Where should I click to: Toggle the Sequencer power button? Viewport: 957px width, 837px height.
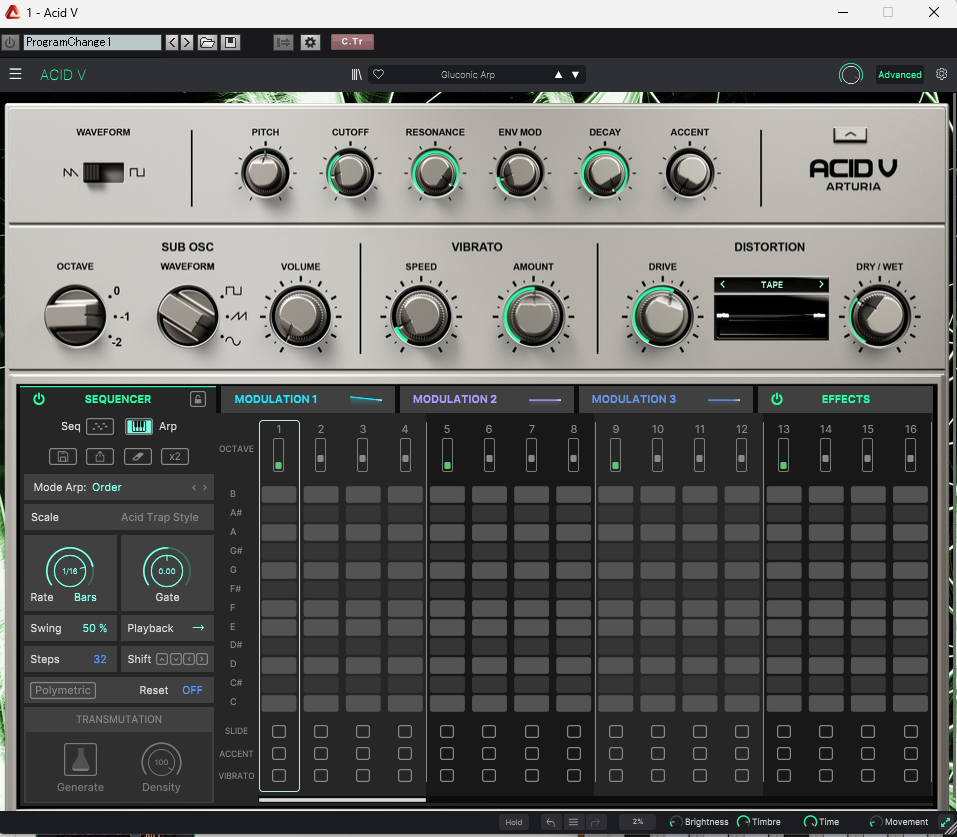point(39,399)
